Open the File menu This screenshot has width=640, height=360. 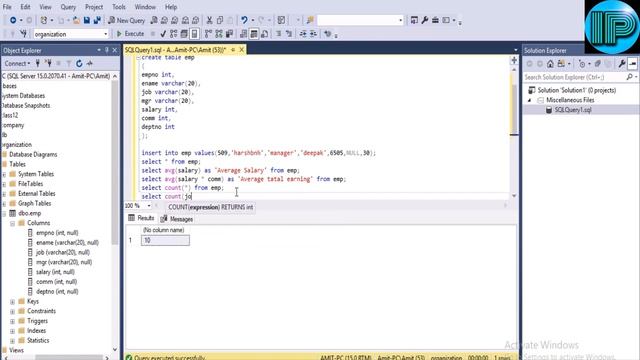tap(7, 7)
